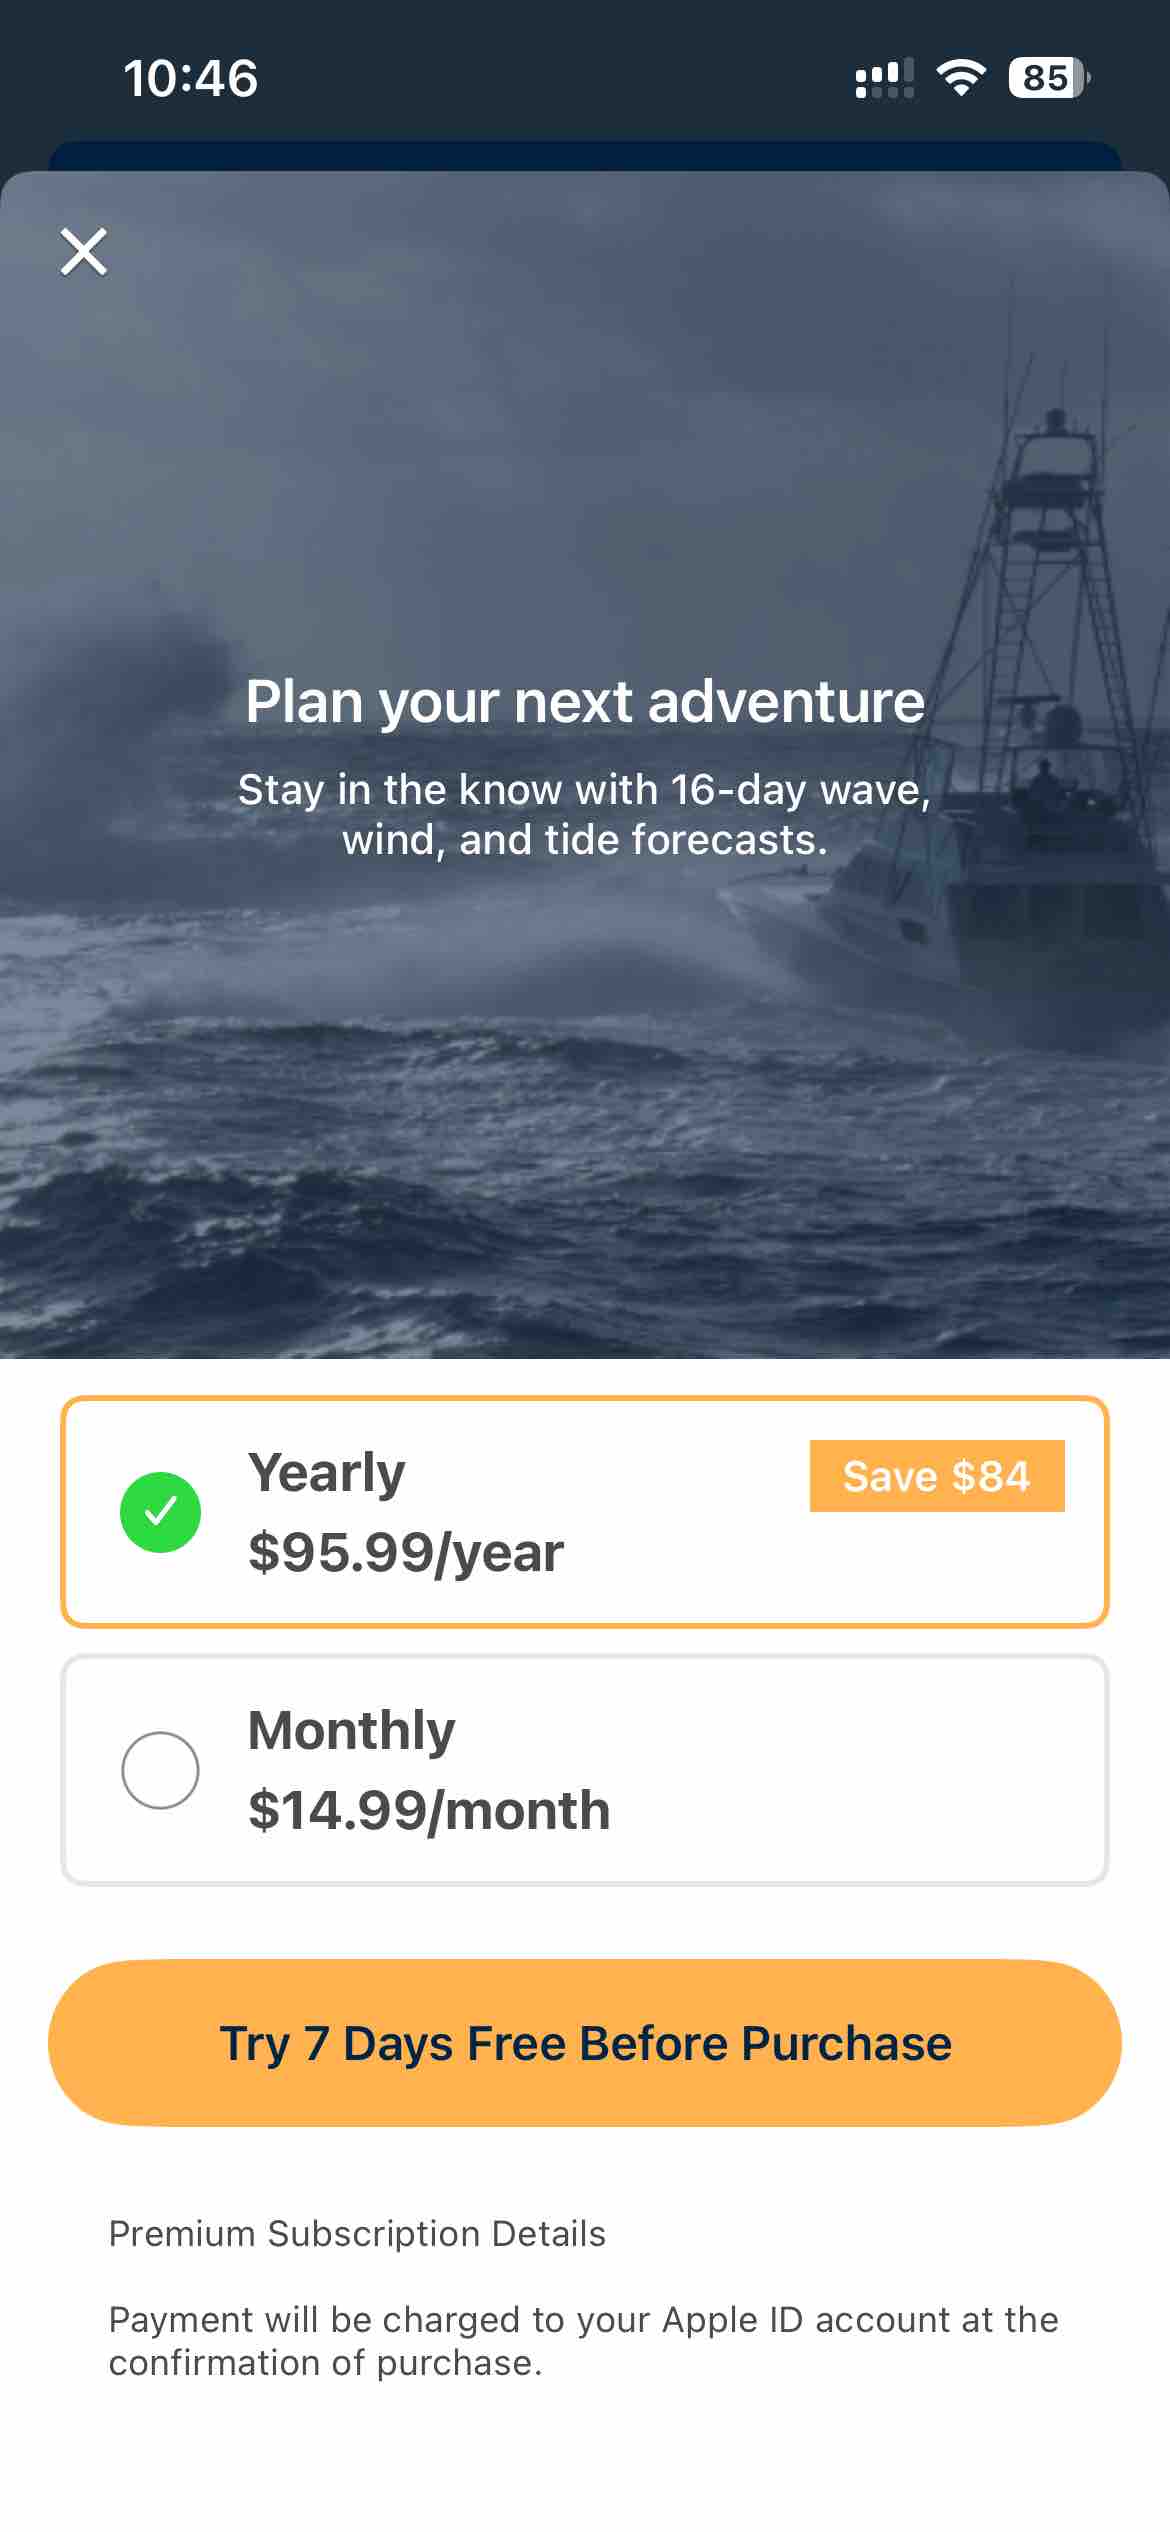1170x2532 pixels.
Task: Tap the $95.99/year price text
Action: pos(405,1552)
